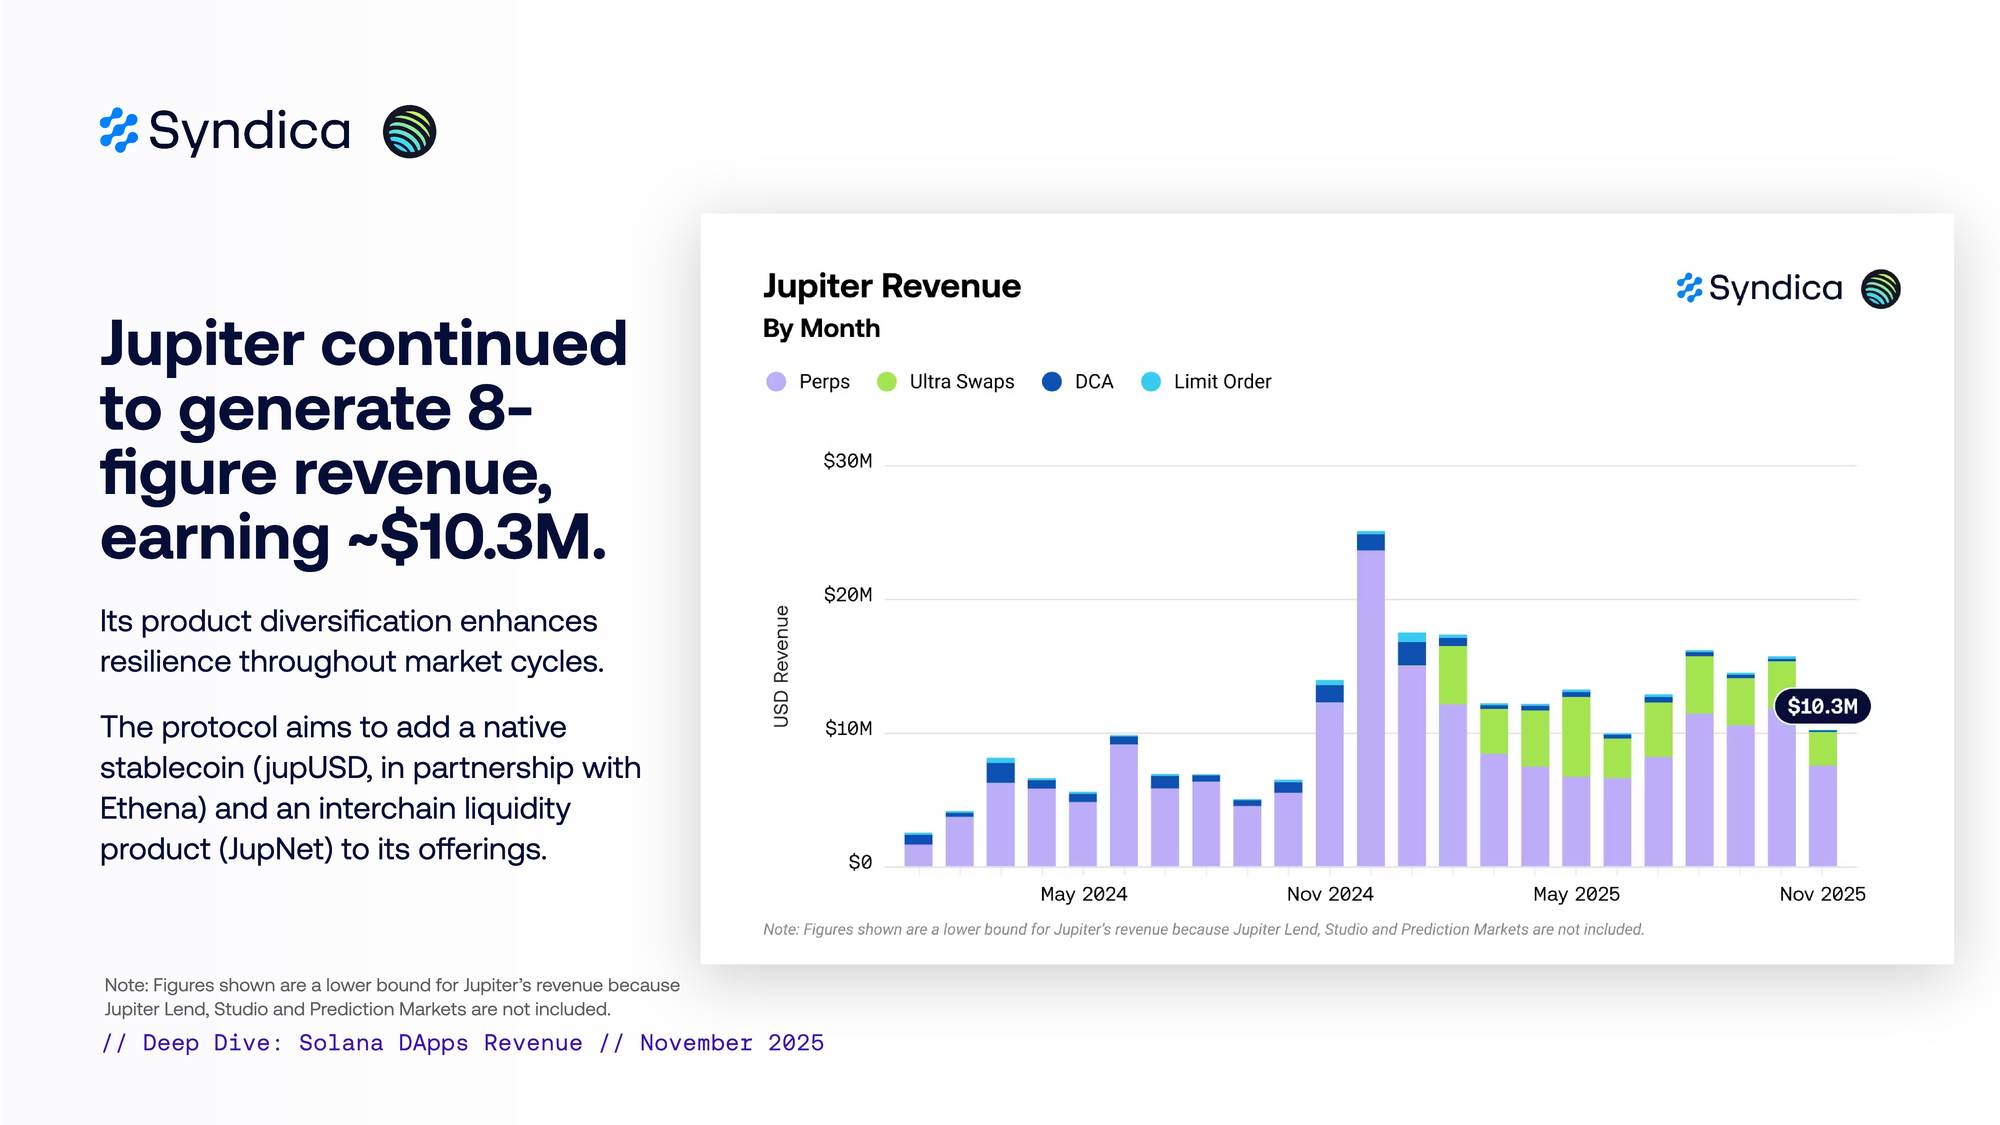Click the Jupiter logo in the chart corner
The width and height of the screenshot is (2000, 1125).
[x=1880, y=289]
